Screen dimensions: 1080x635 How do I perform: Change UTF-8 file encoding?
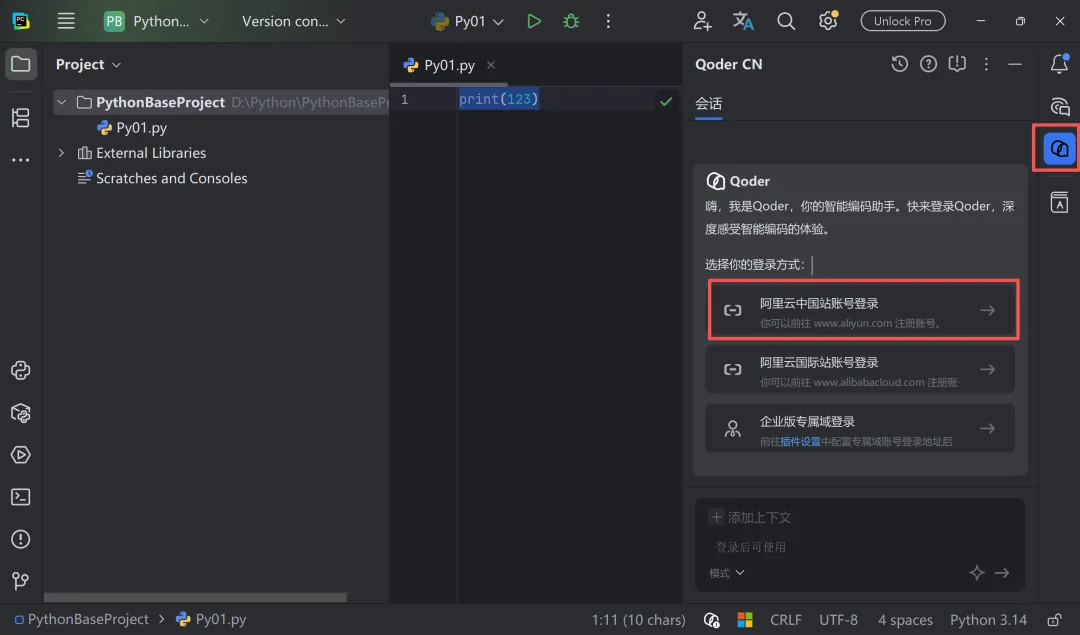pos(838,620)
